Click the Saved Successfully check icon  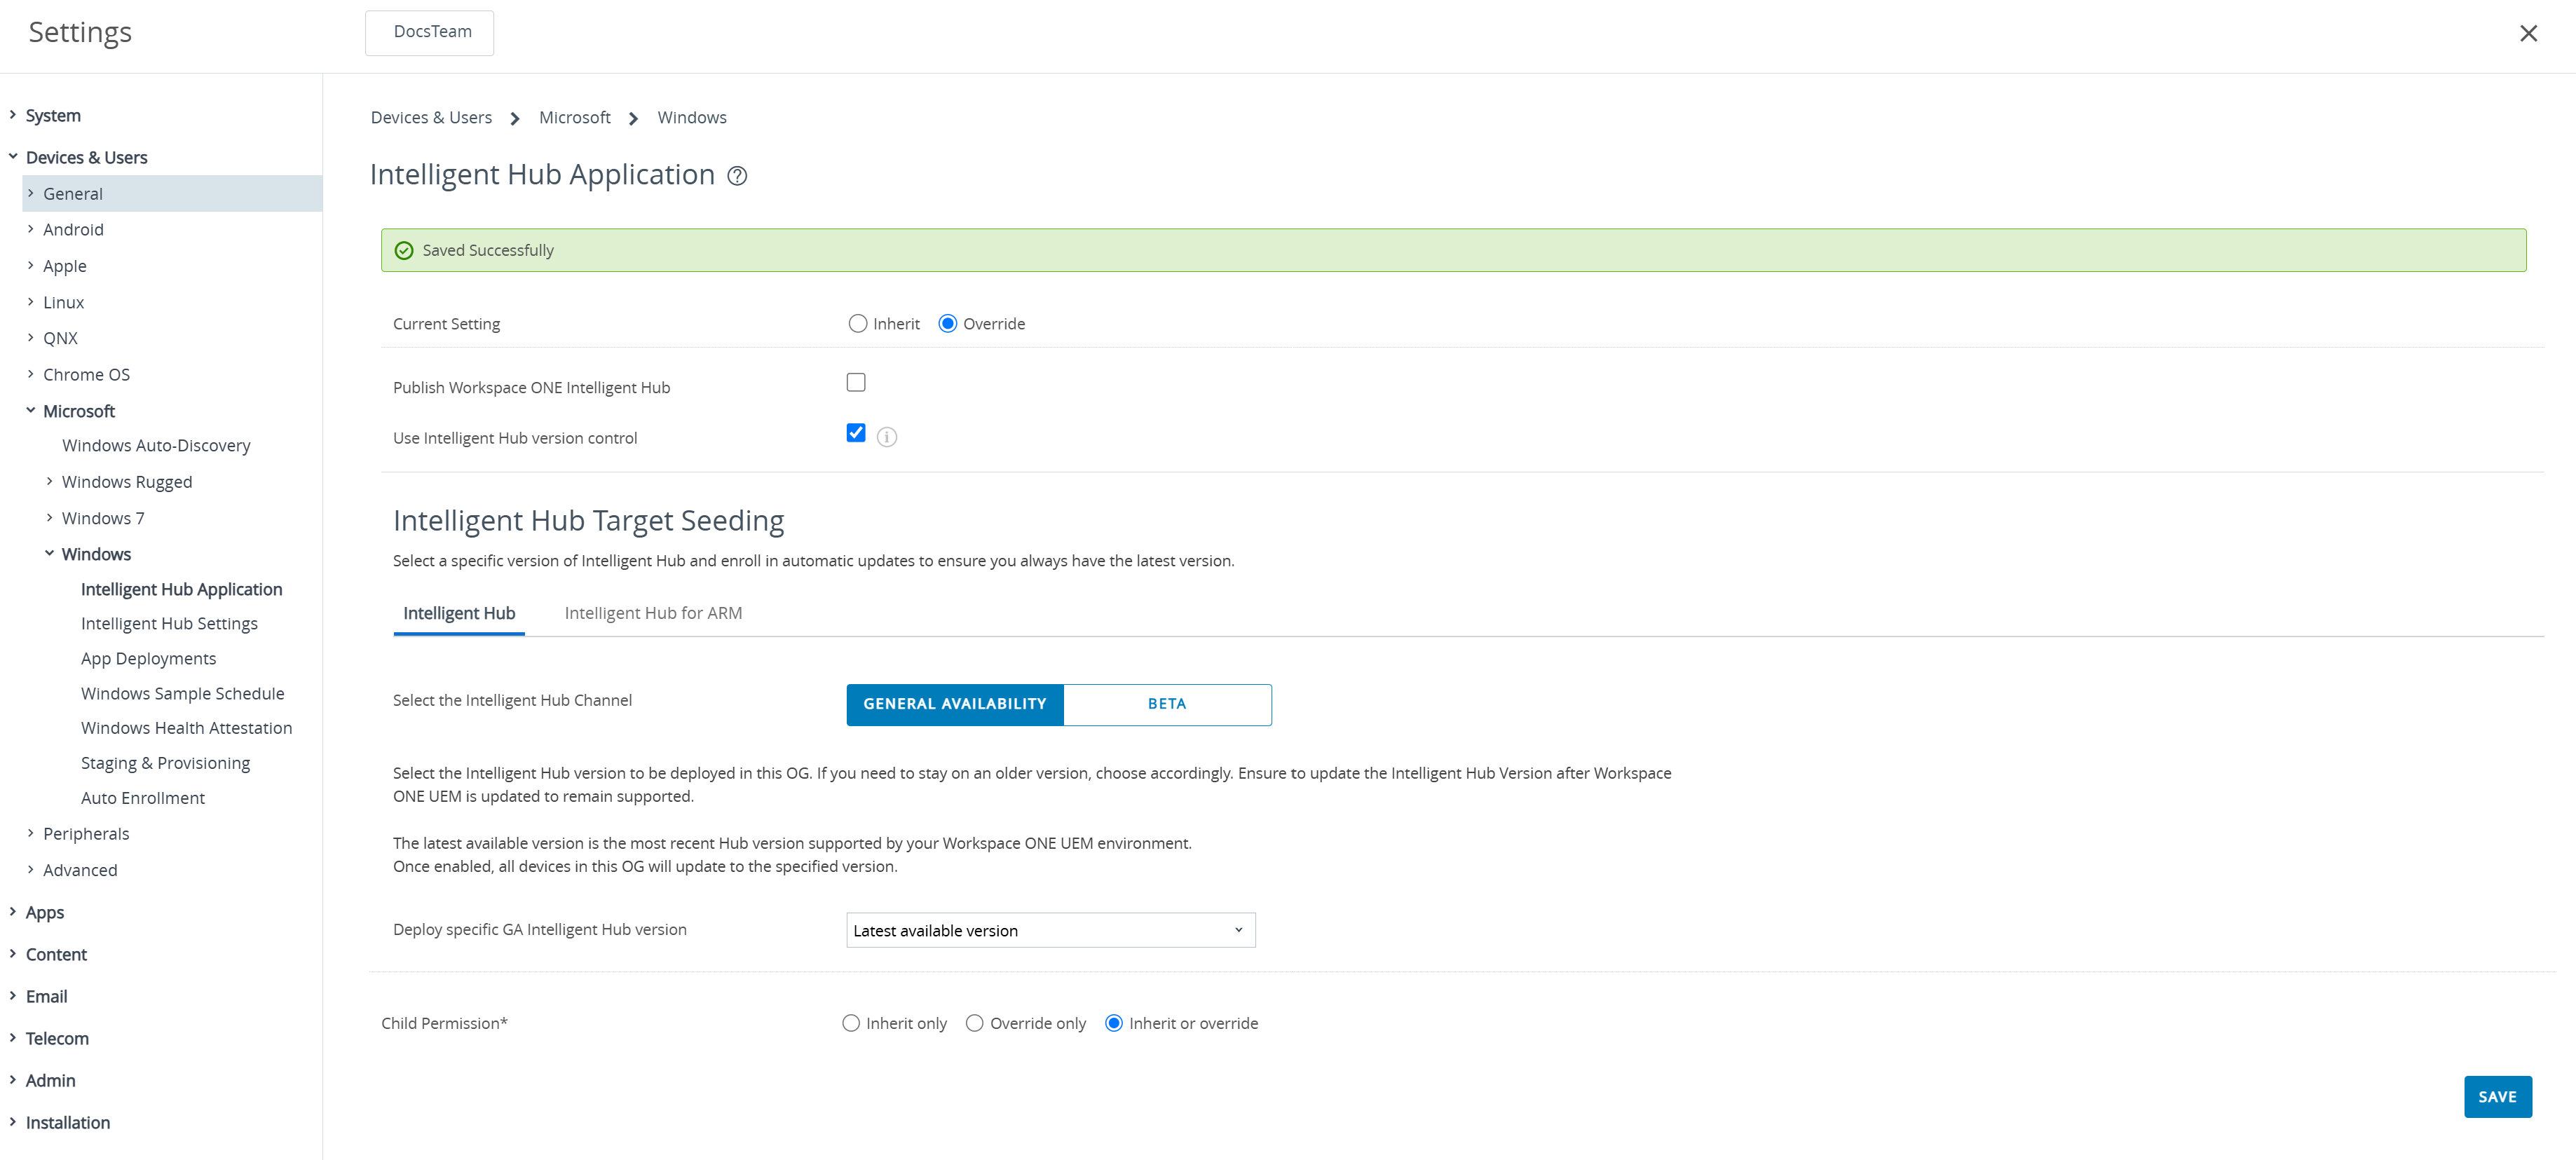[x=404, y=251]
